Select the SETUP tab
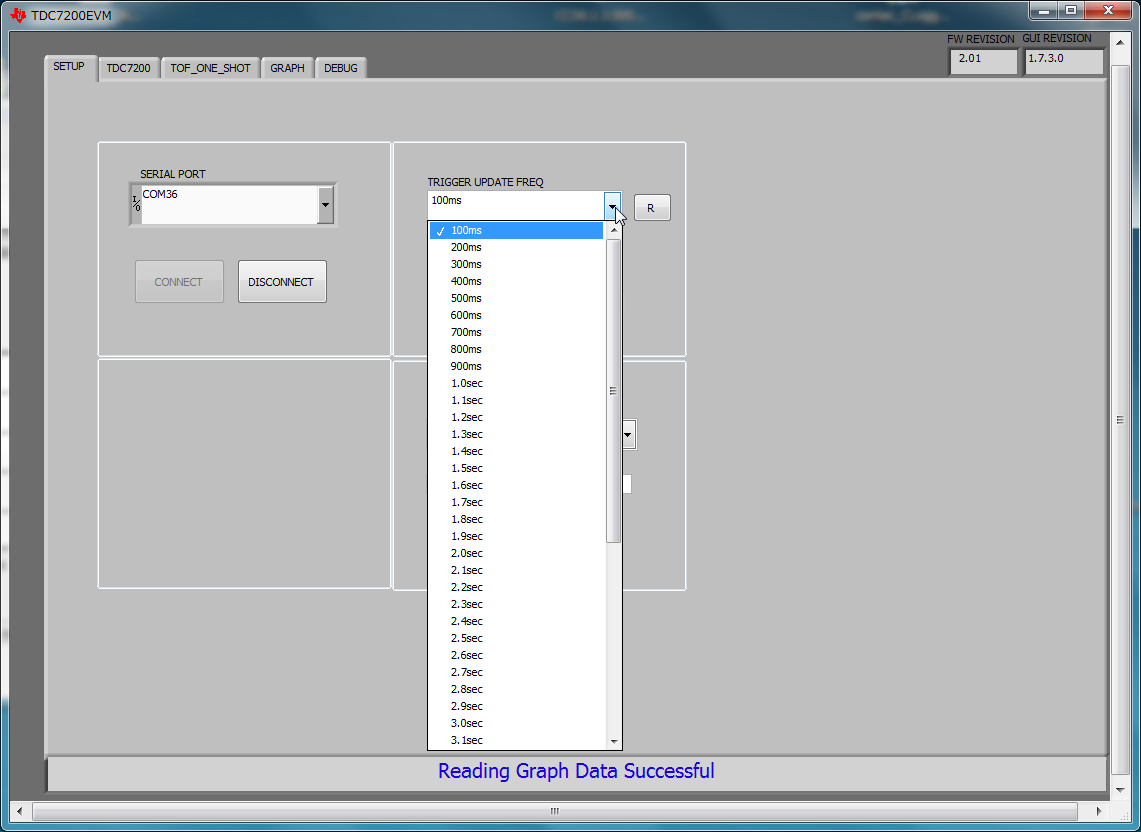The image size is (1141, 832). [x=69, y=67]
